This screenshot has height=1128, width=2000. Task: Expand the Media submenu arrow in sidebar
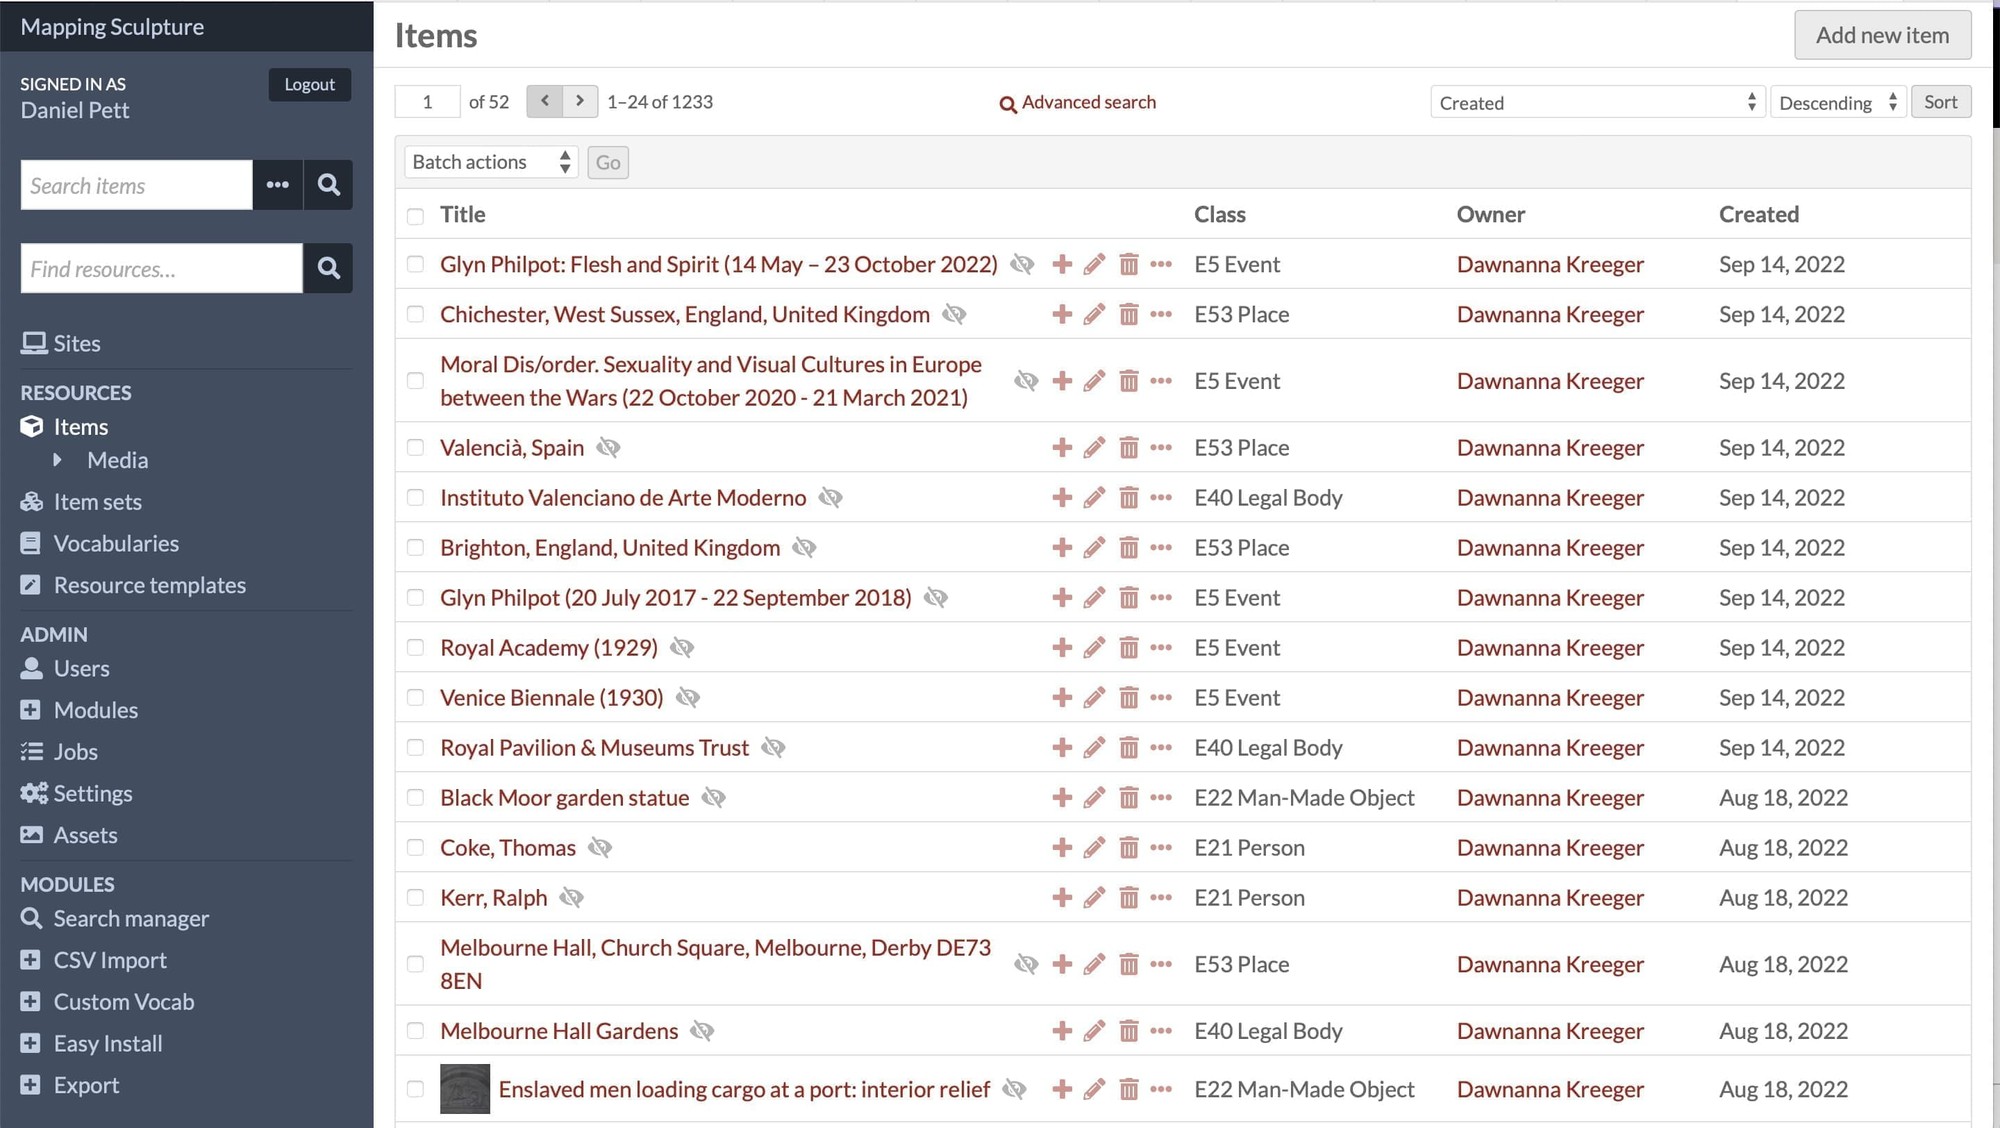[x=57, y=460]
